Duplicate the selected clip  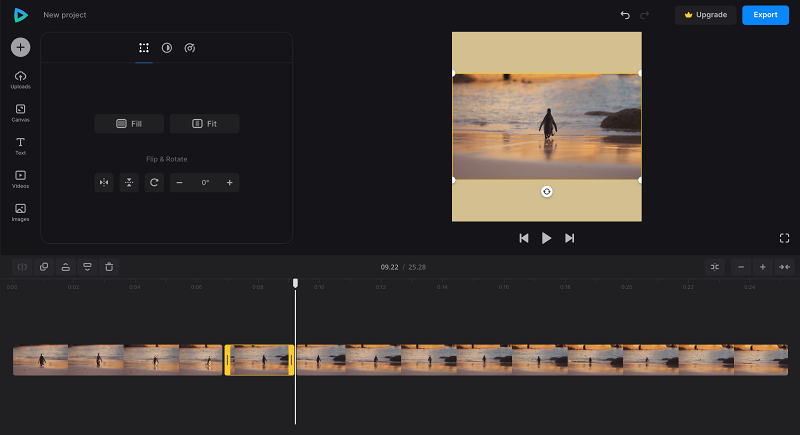point(44,267)
